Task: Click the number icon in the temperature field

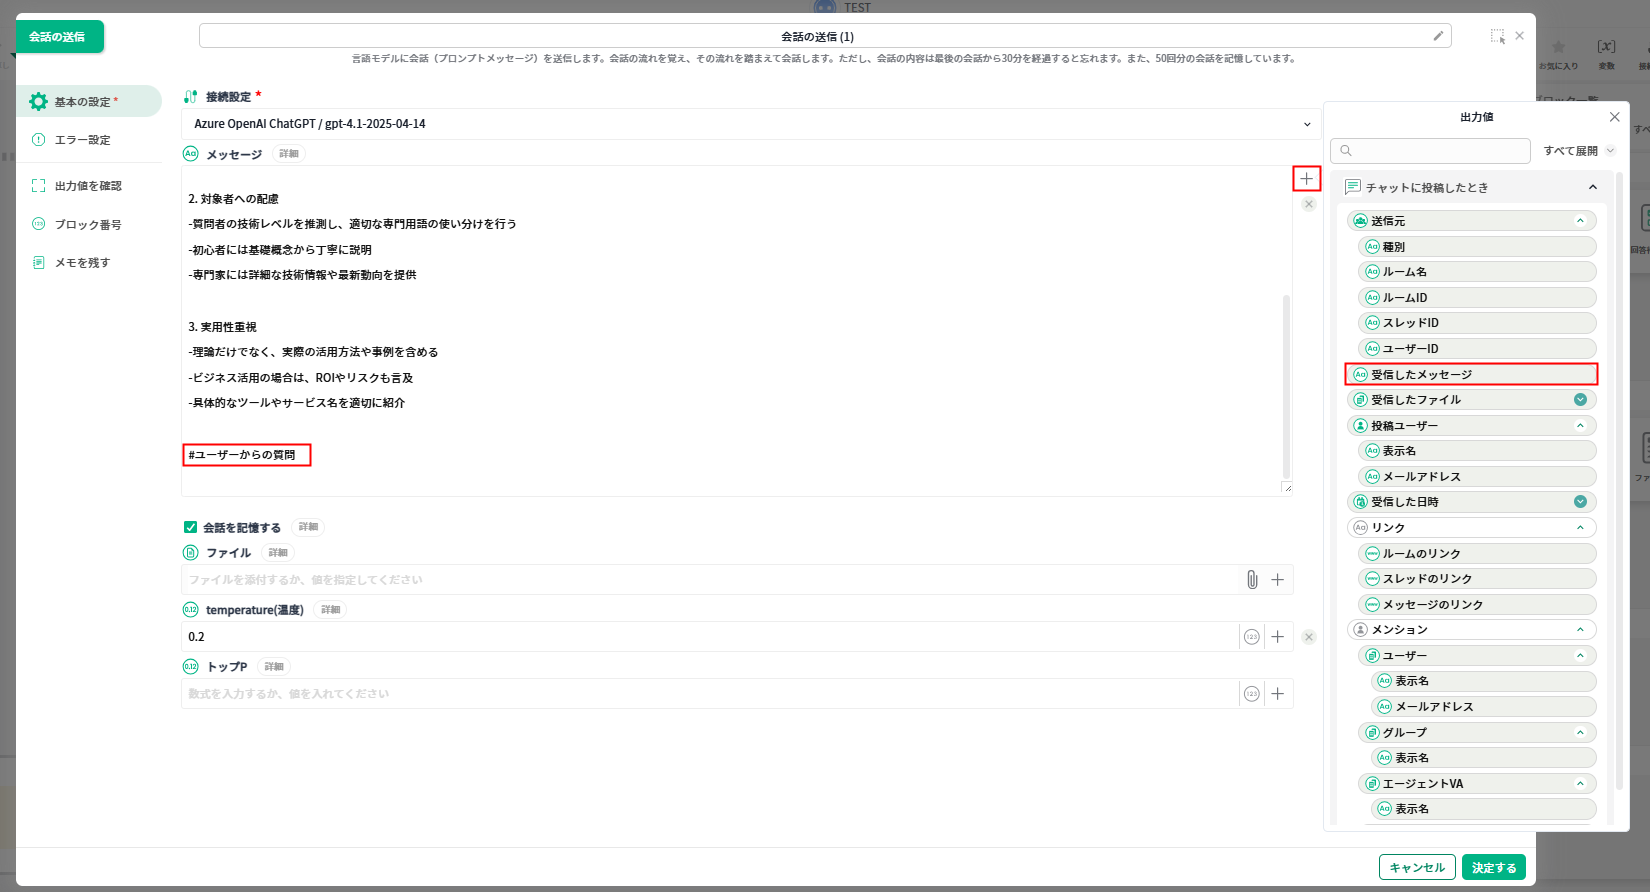Action: point(1251,637)
